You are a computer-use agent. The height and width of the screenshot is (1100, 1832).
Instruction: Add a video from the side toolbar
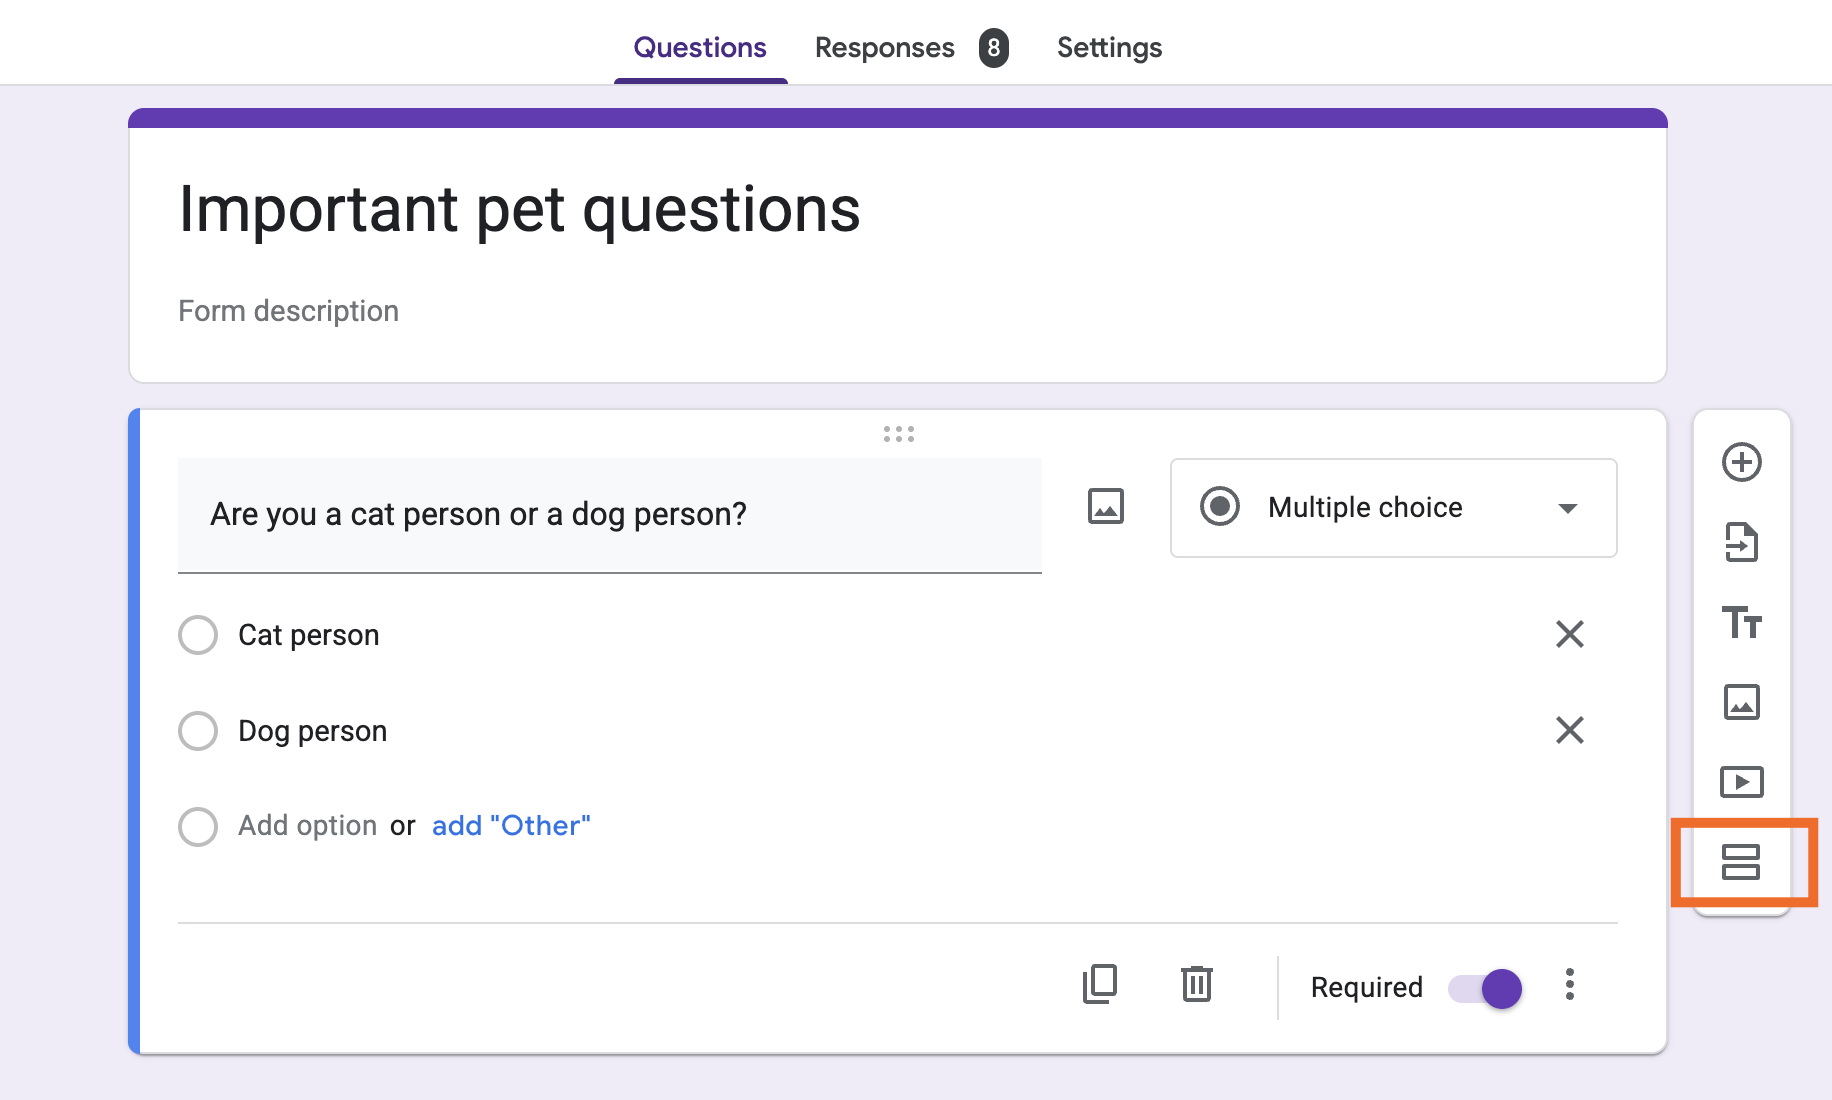coord(1741,782)
